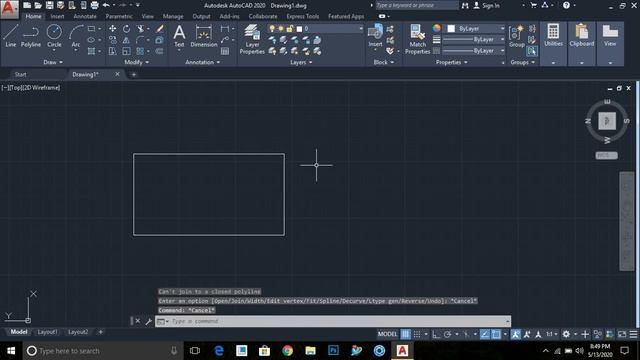This screenshot has height=360, width=640.
Task: Select the Arc tool
Action: (76, 36)
